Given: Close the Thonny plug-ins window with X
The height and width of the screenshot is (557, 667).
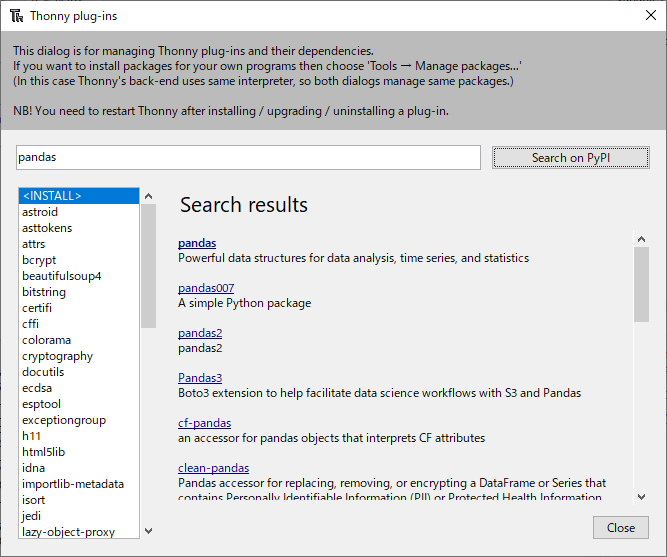Looking at the screenshot, I should point(650,15).
